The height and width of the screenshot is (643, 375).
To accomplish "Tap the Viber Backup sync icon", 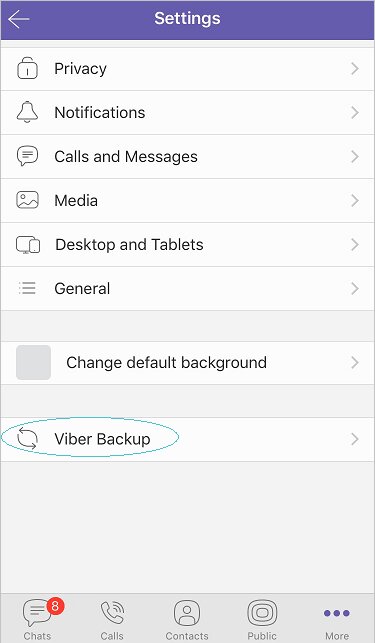I will (27, 439).
